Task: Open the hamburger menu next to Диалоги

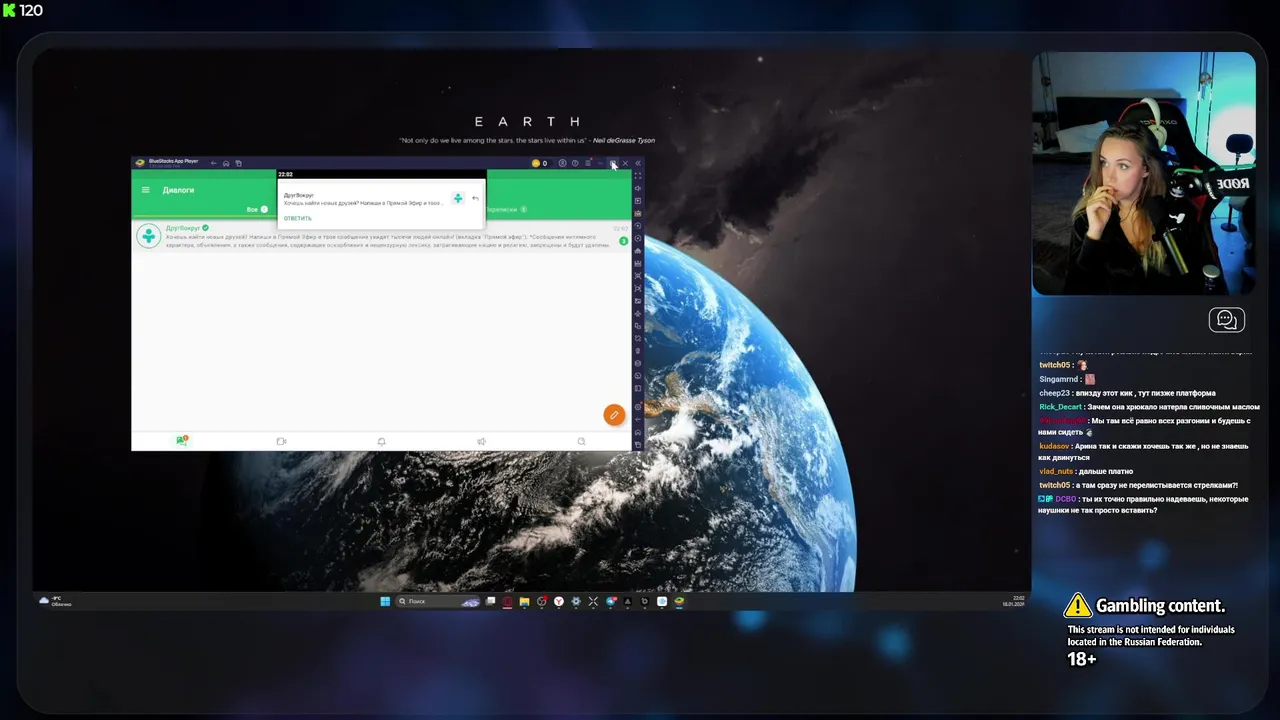Action: pos(145,190)
